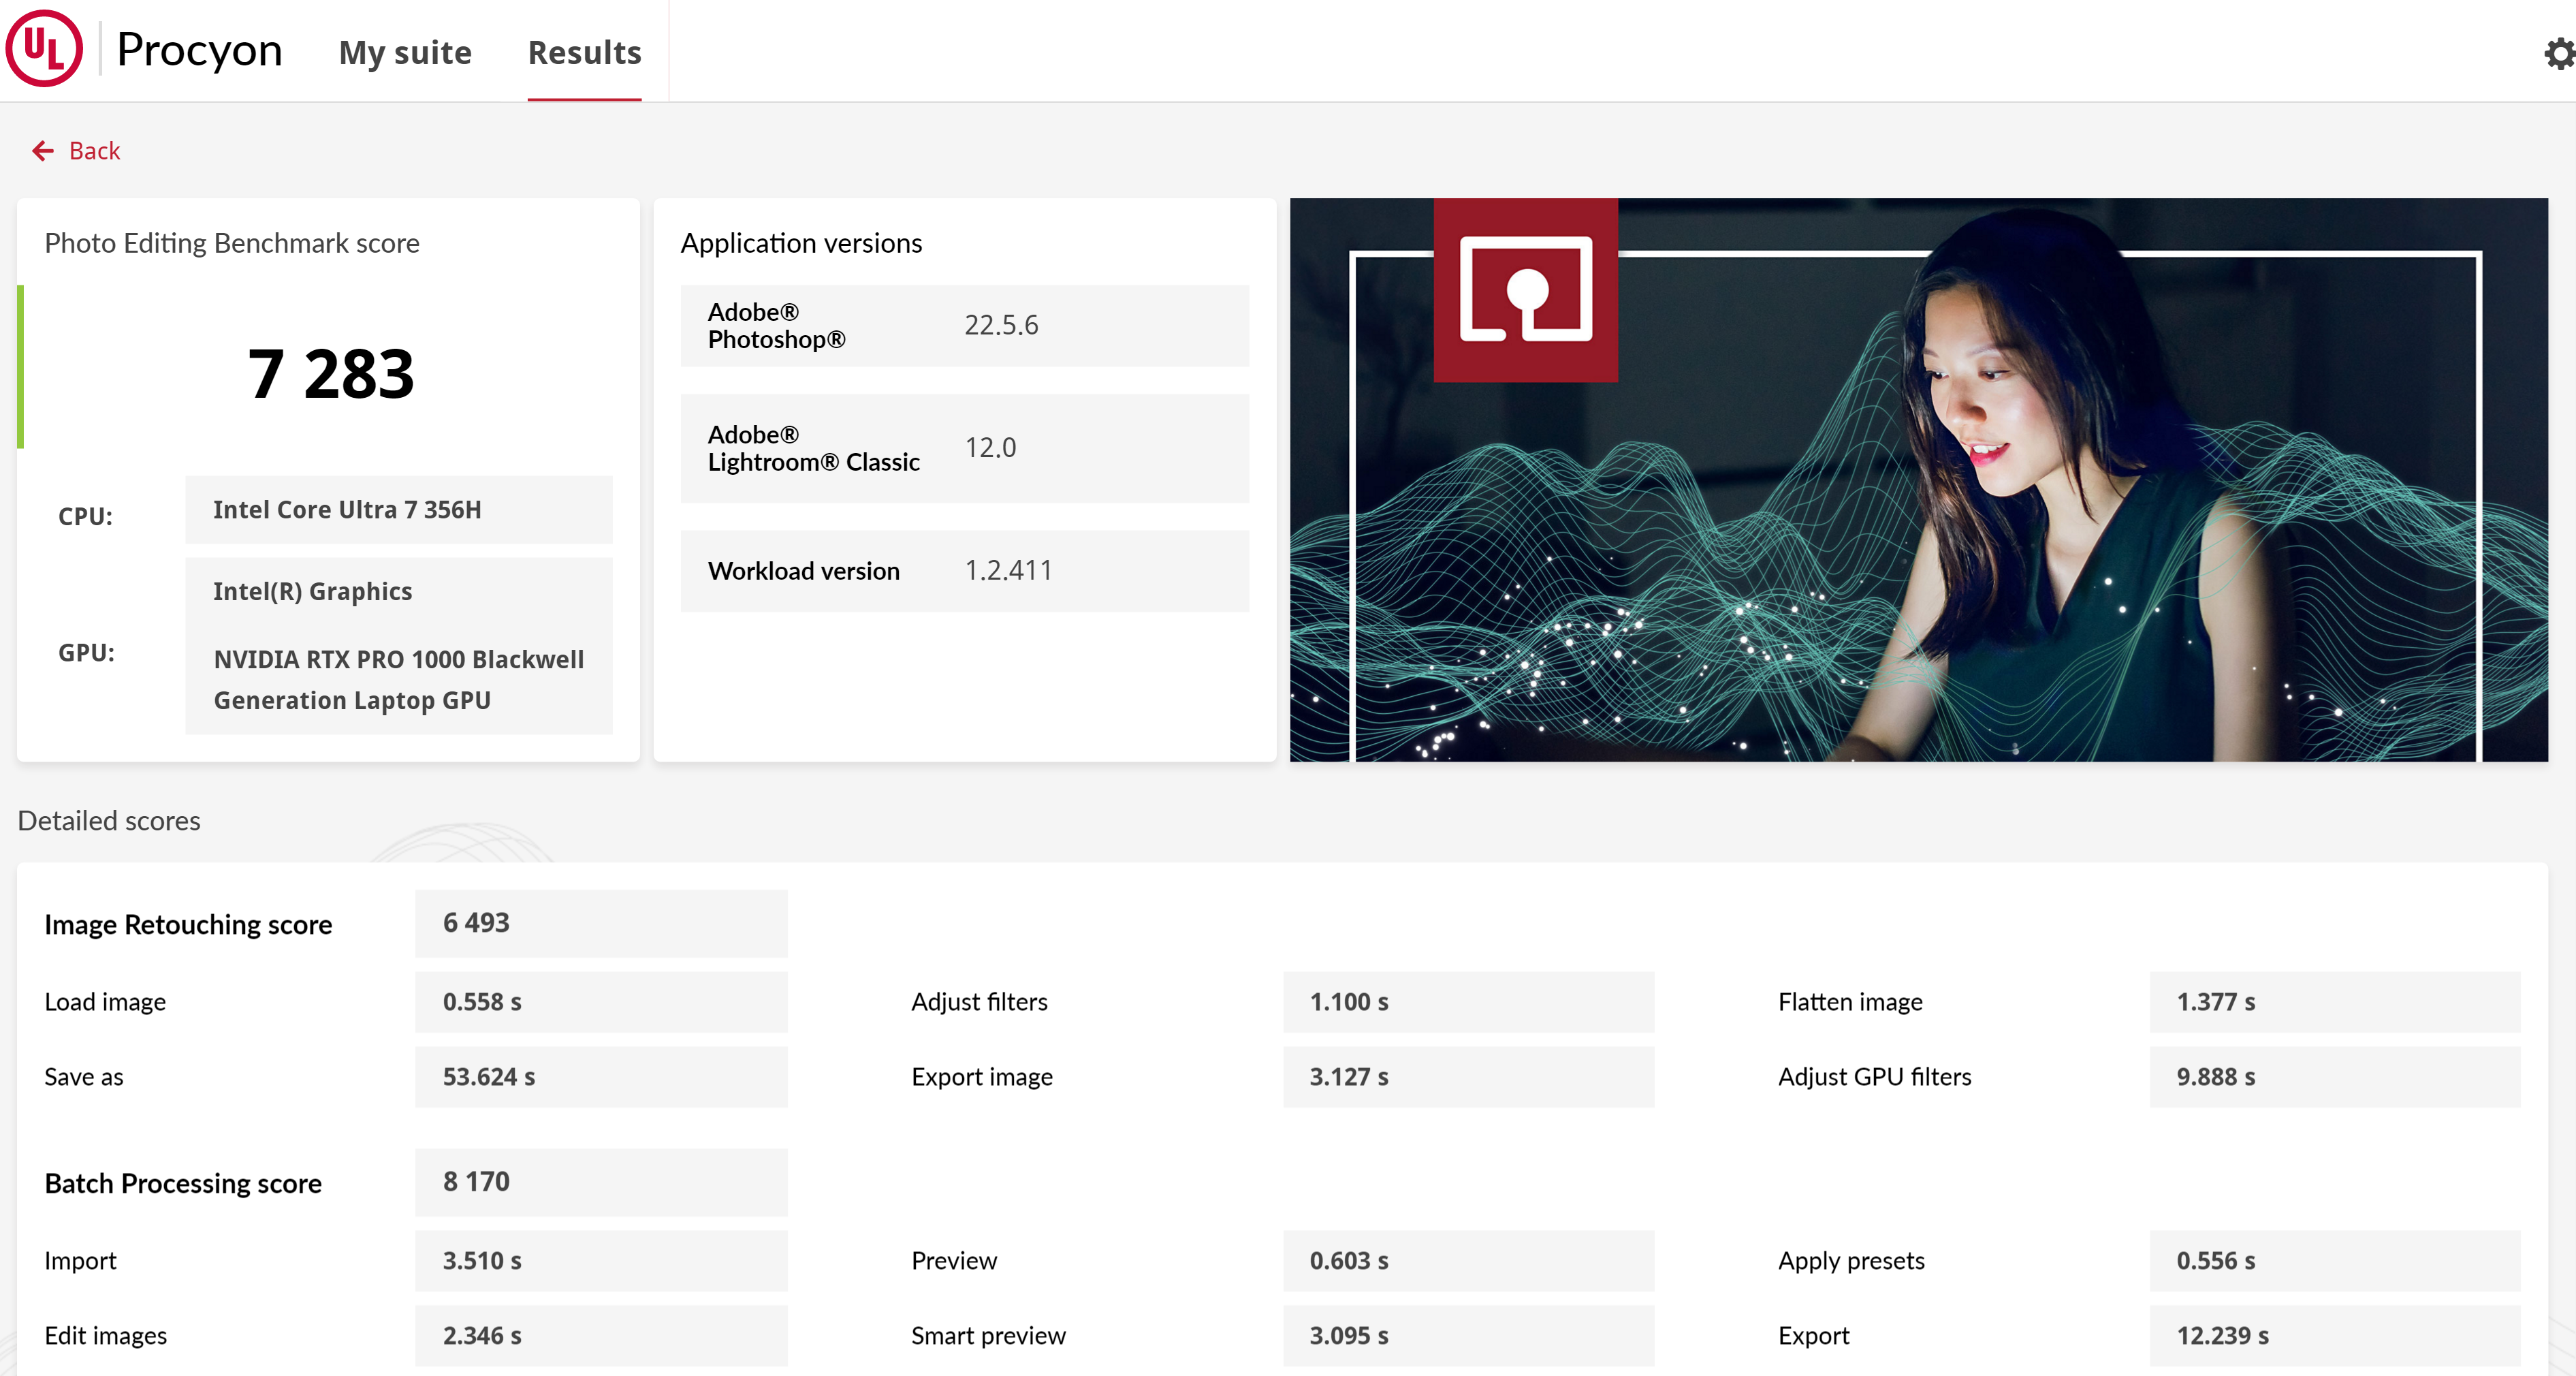Click the red back arrow icon

coord(43,151)
